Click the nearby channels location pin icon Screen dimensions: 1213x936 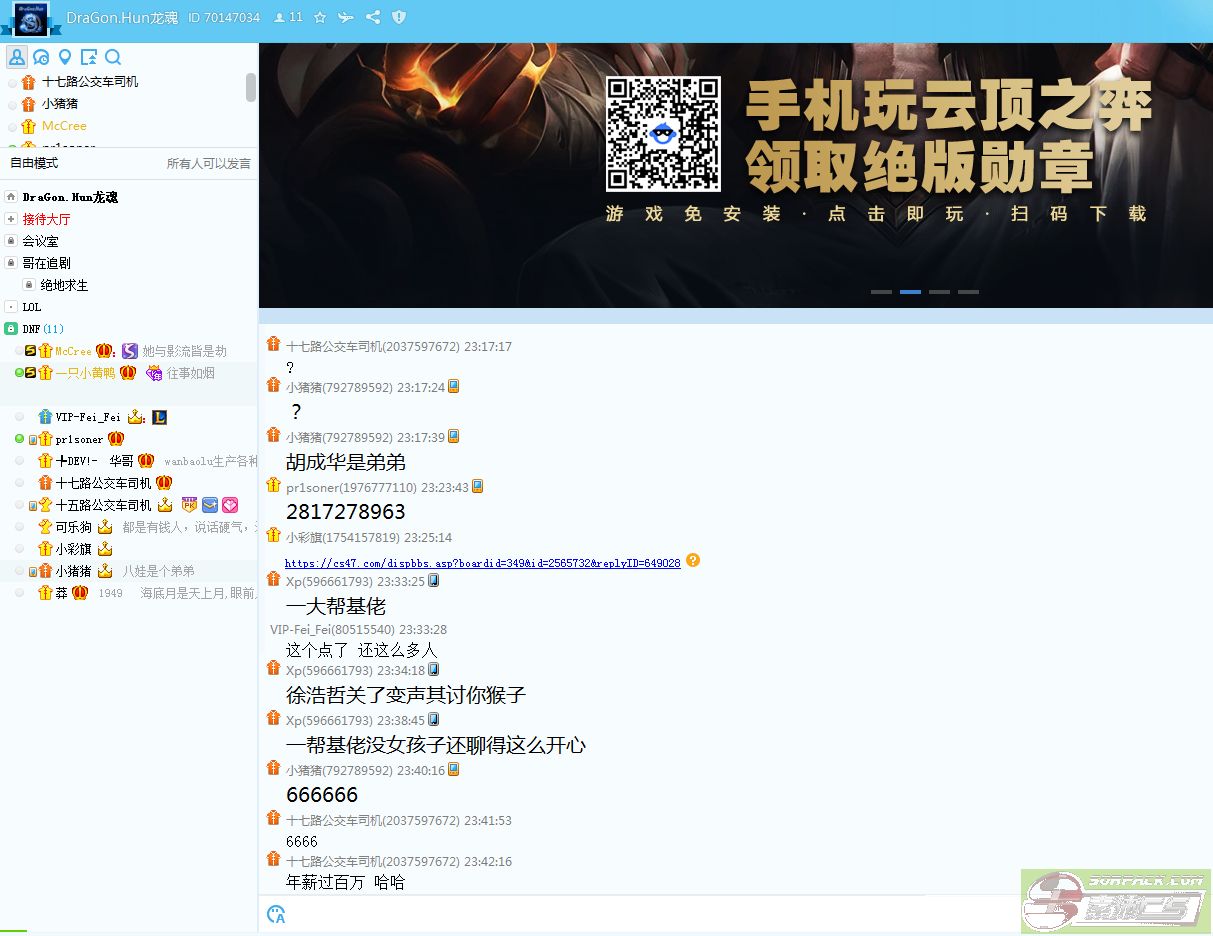click(65, 57)
